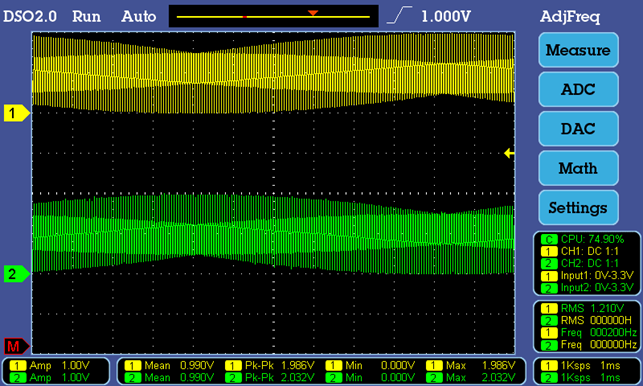Image resolution: width=643 pixels, height=386 pixels.
Task: Change the Auto trigger mode
Action: tap(139, 16)
